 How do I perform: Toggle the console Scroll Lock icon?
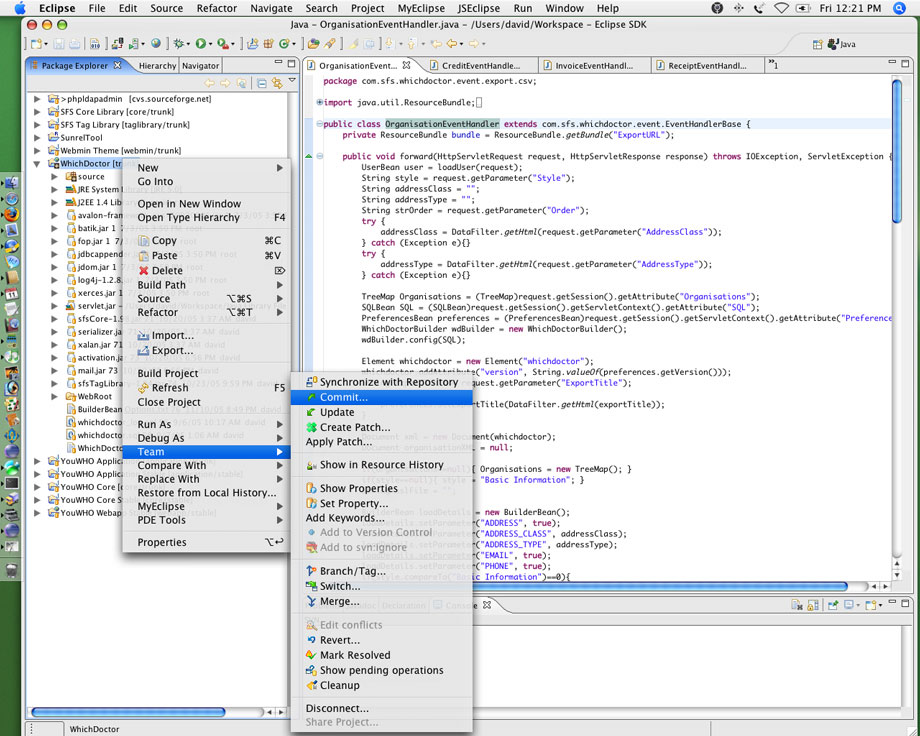tap(813, 605)
